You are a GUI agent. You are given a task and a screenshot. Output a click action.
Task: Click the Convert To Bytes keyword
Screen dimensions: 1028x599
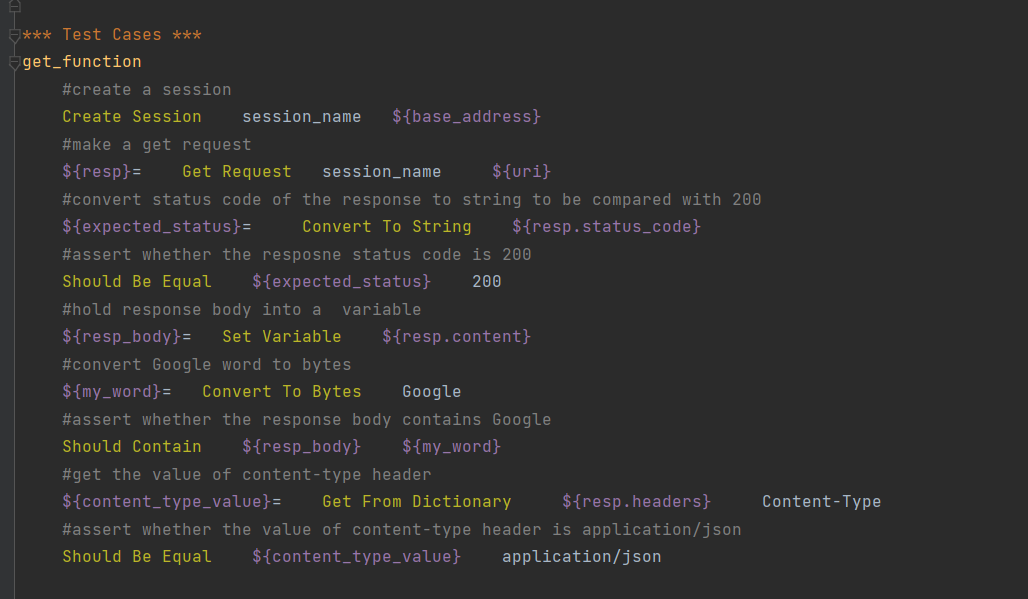(281, 392)
